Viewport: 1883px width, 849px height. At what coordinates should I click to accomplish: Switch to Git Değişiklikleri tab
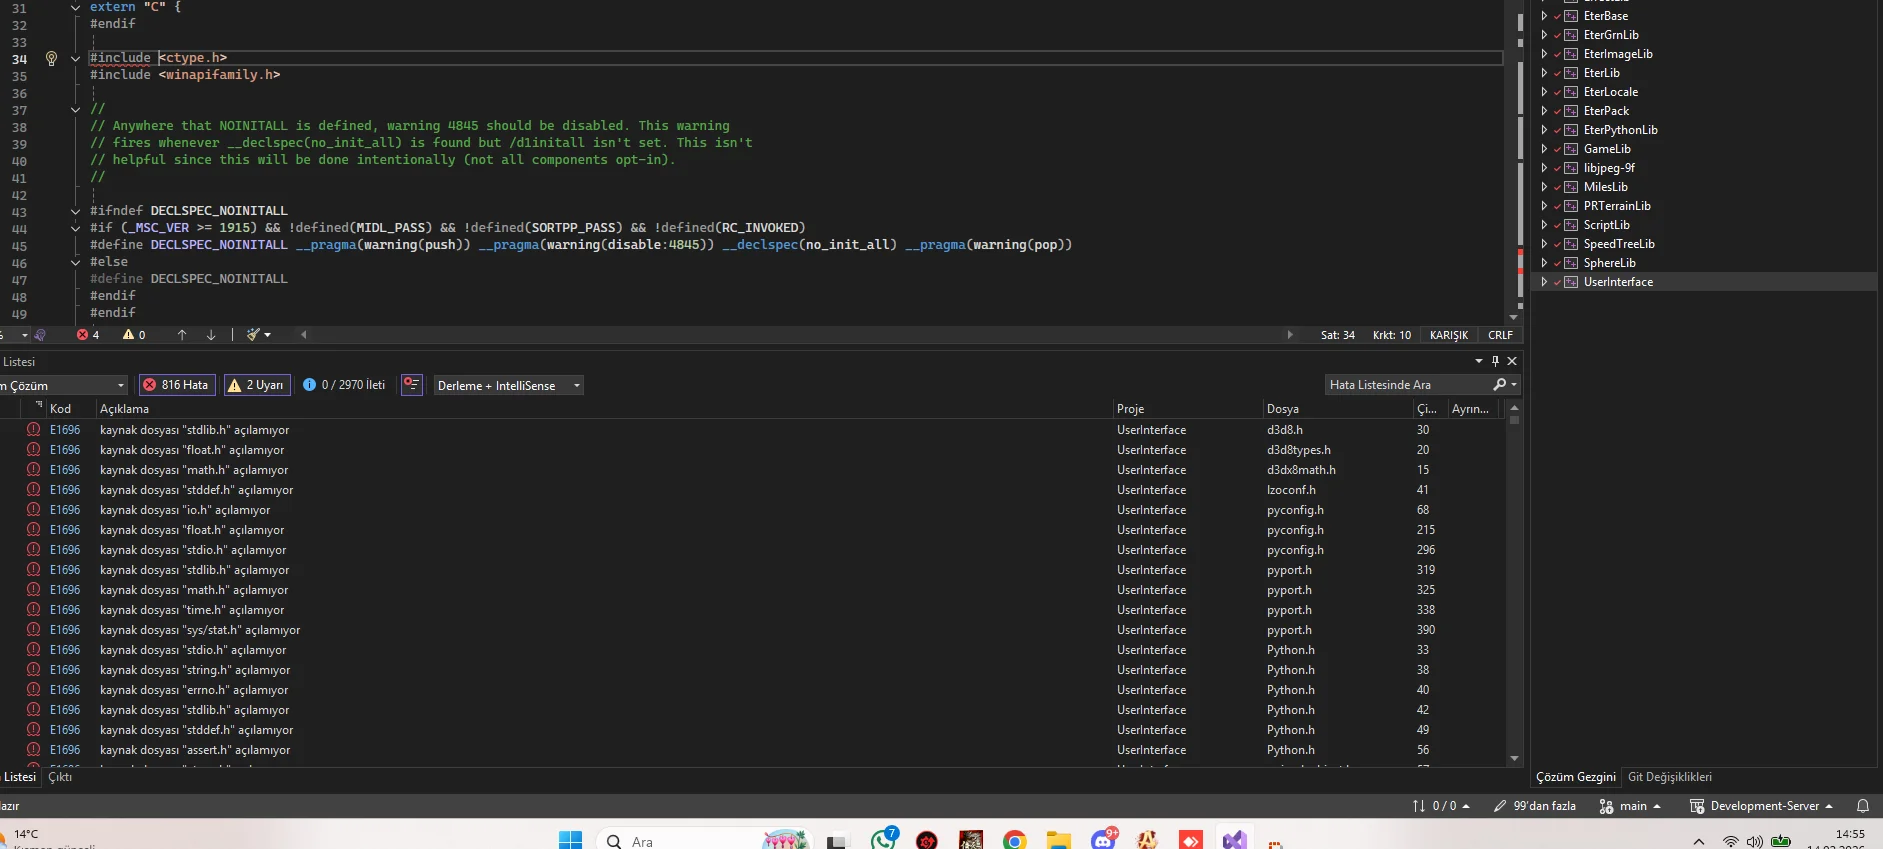[1669, 777]
